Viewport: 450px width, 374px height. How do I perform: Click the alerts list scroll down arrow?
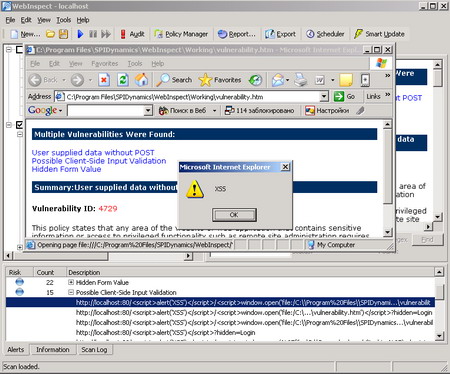click(439, 336)
